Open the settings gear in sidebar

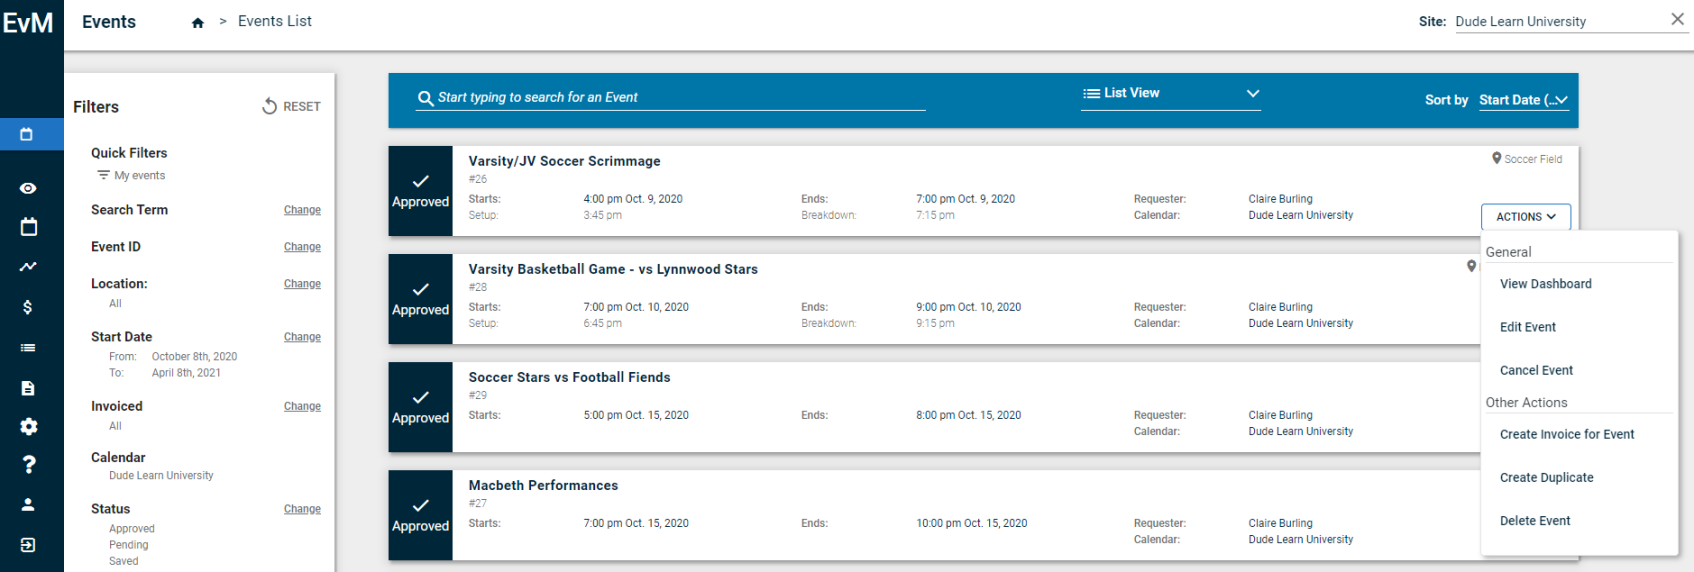[28, 426]
